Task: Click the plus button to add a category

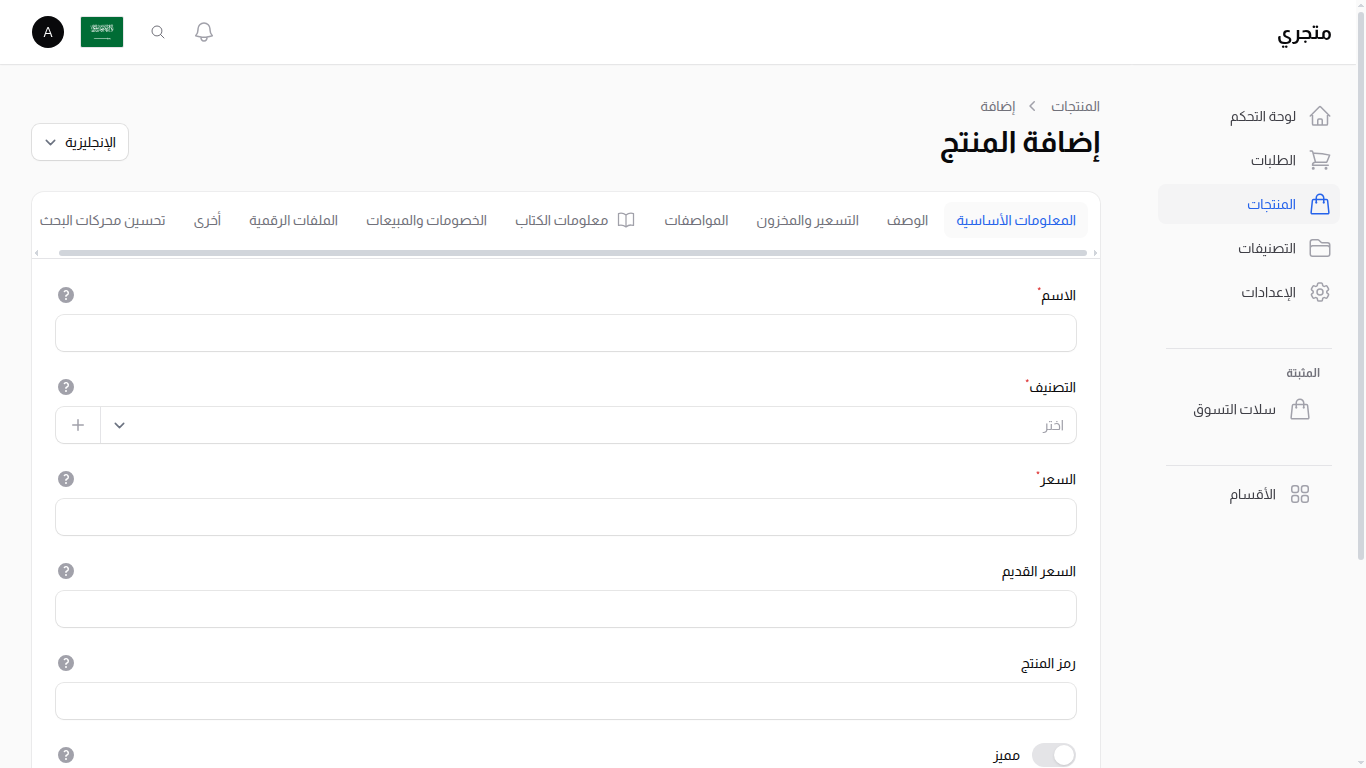Action: (77, 424)
